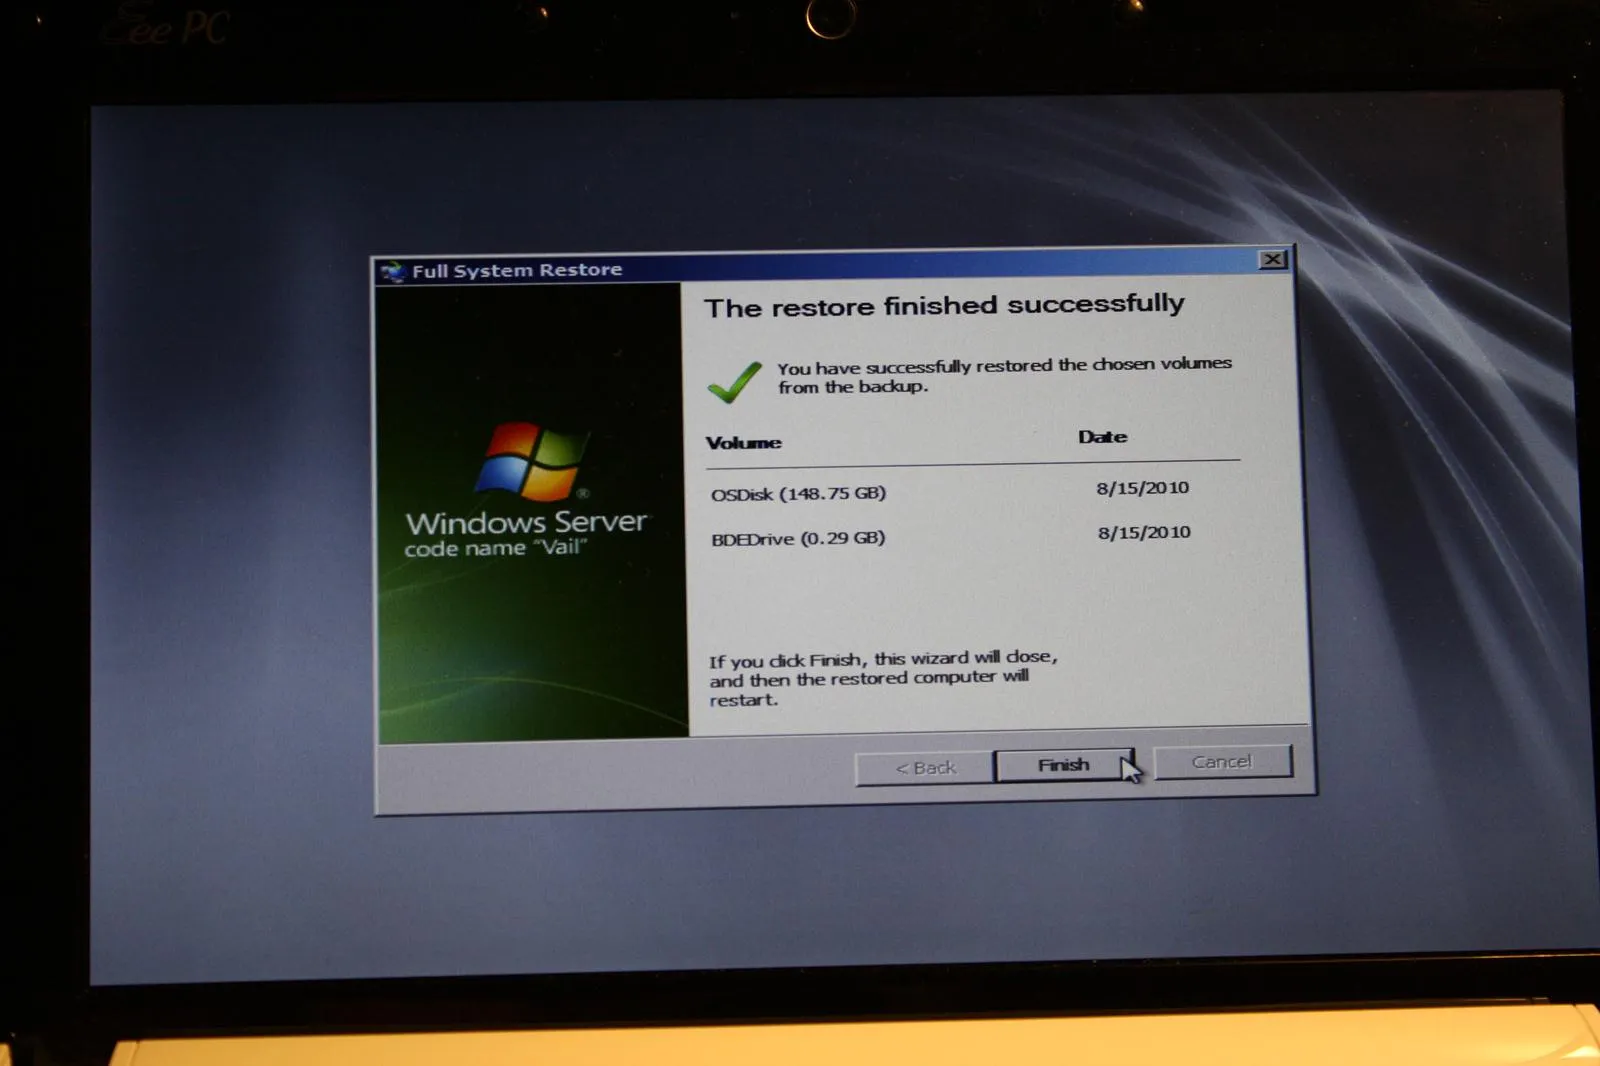The height and width of the screenshot is (1066, 1600).
Task: Click the "If you click Finish" note
Action: pyautogui.click(x=883, y=678)
